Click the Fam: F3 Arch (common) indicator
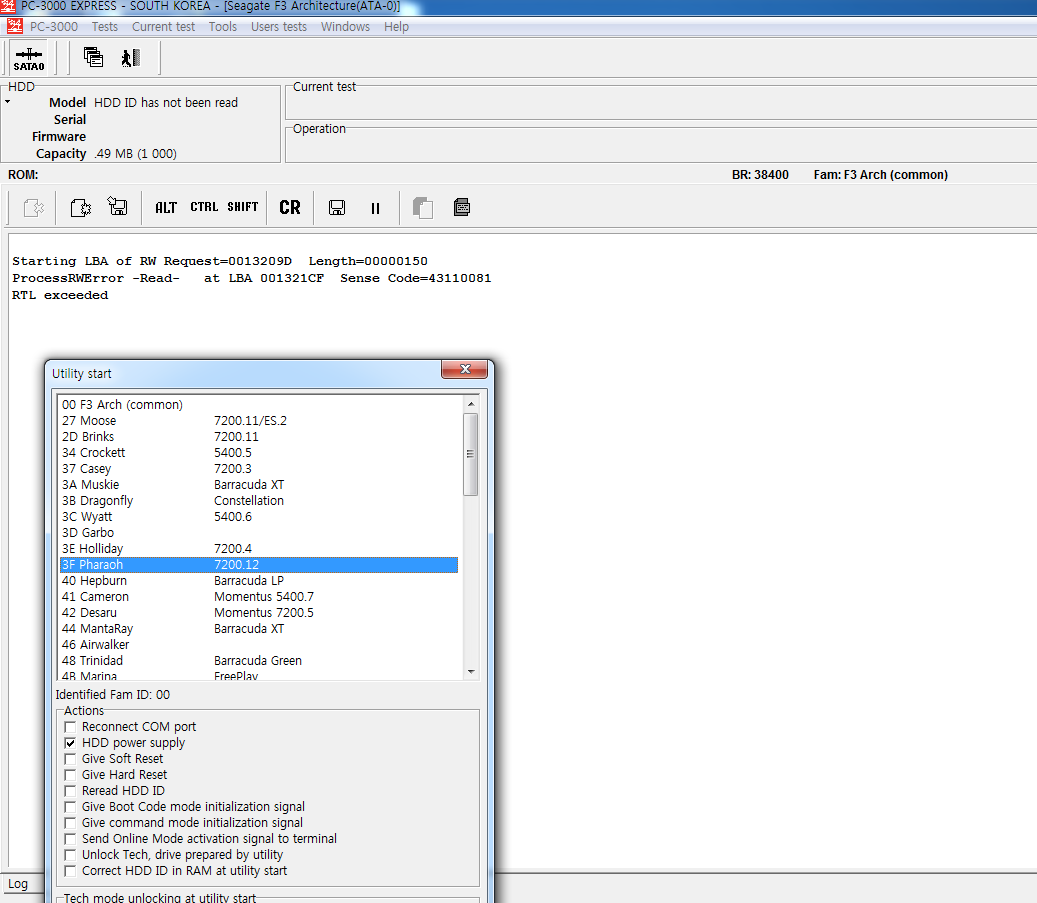Viewport: 1037px width, 903px height. [880, 175]
